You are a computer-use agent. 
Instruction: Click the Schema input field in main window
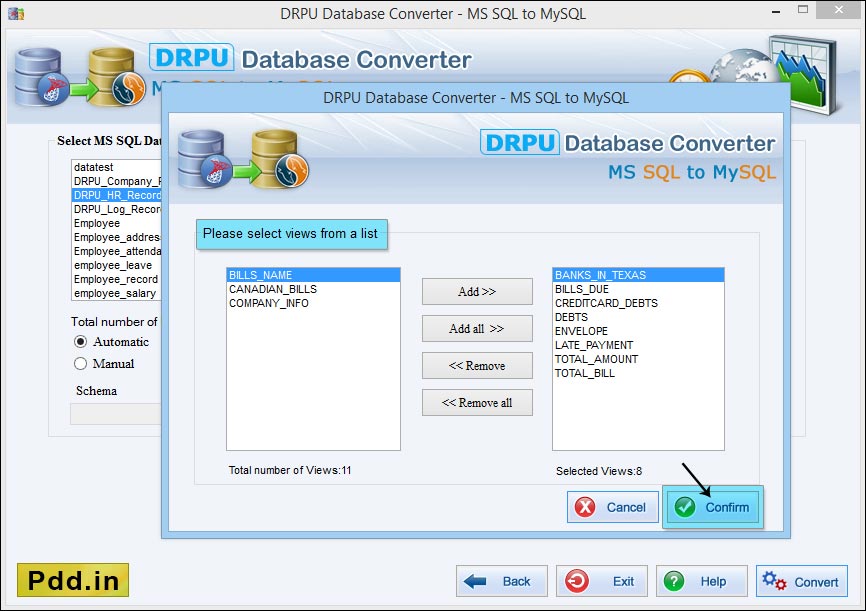pos(116,414)
